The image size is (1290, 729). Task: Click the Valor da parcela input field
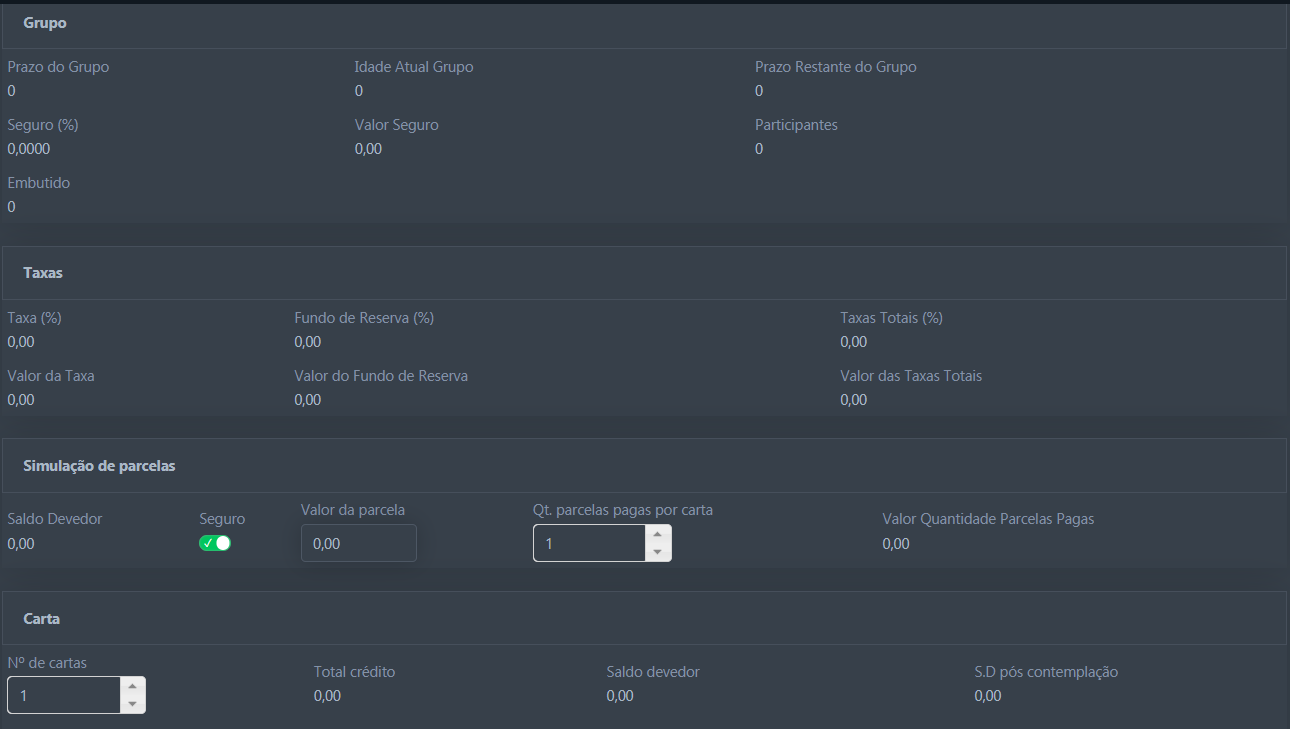[358, 543]
